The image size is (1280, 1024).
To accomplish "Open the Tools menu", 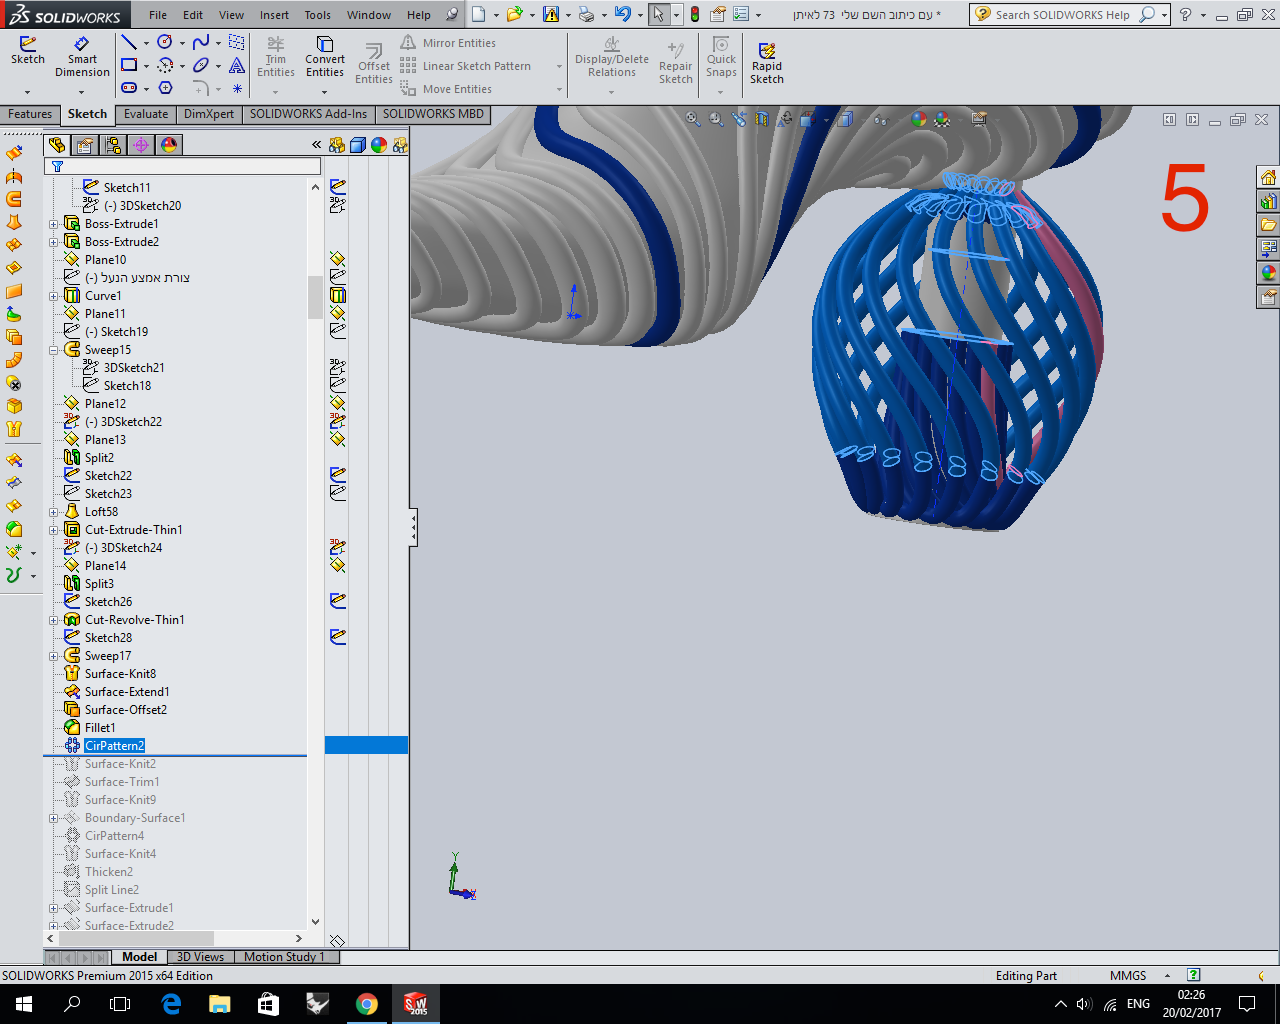I will click(x=318, y=15).
